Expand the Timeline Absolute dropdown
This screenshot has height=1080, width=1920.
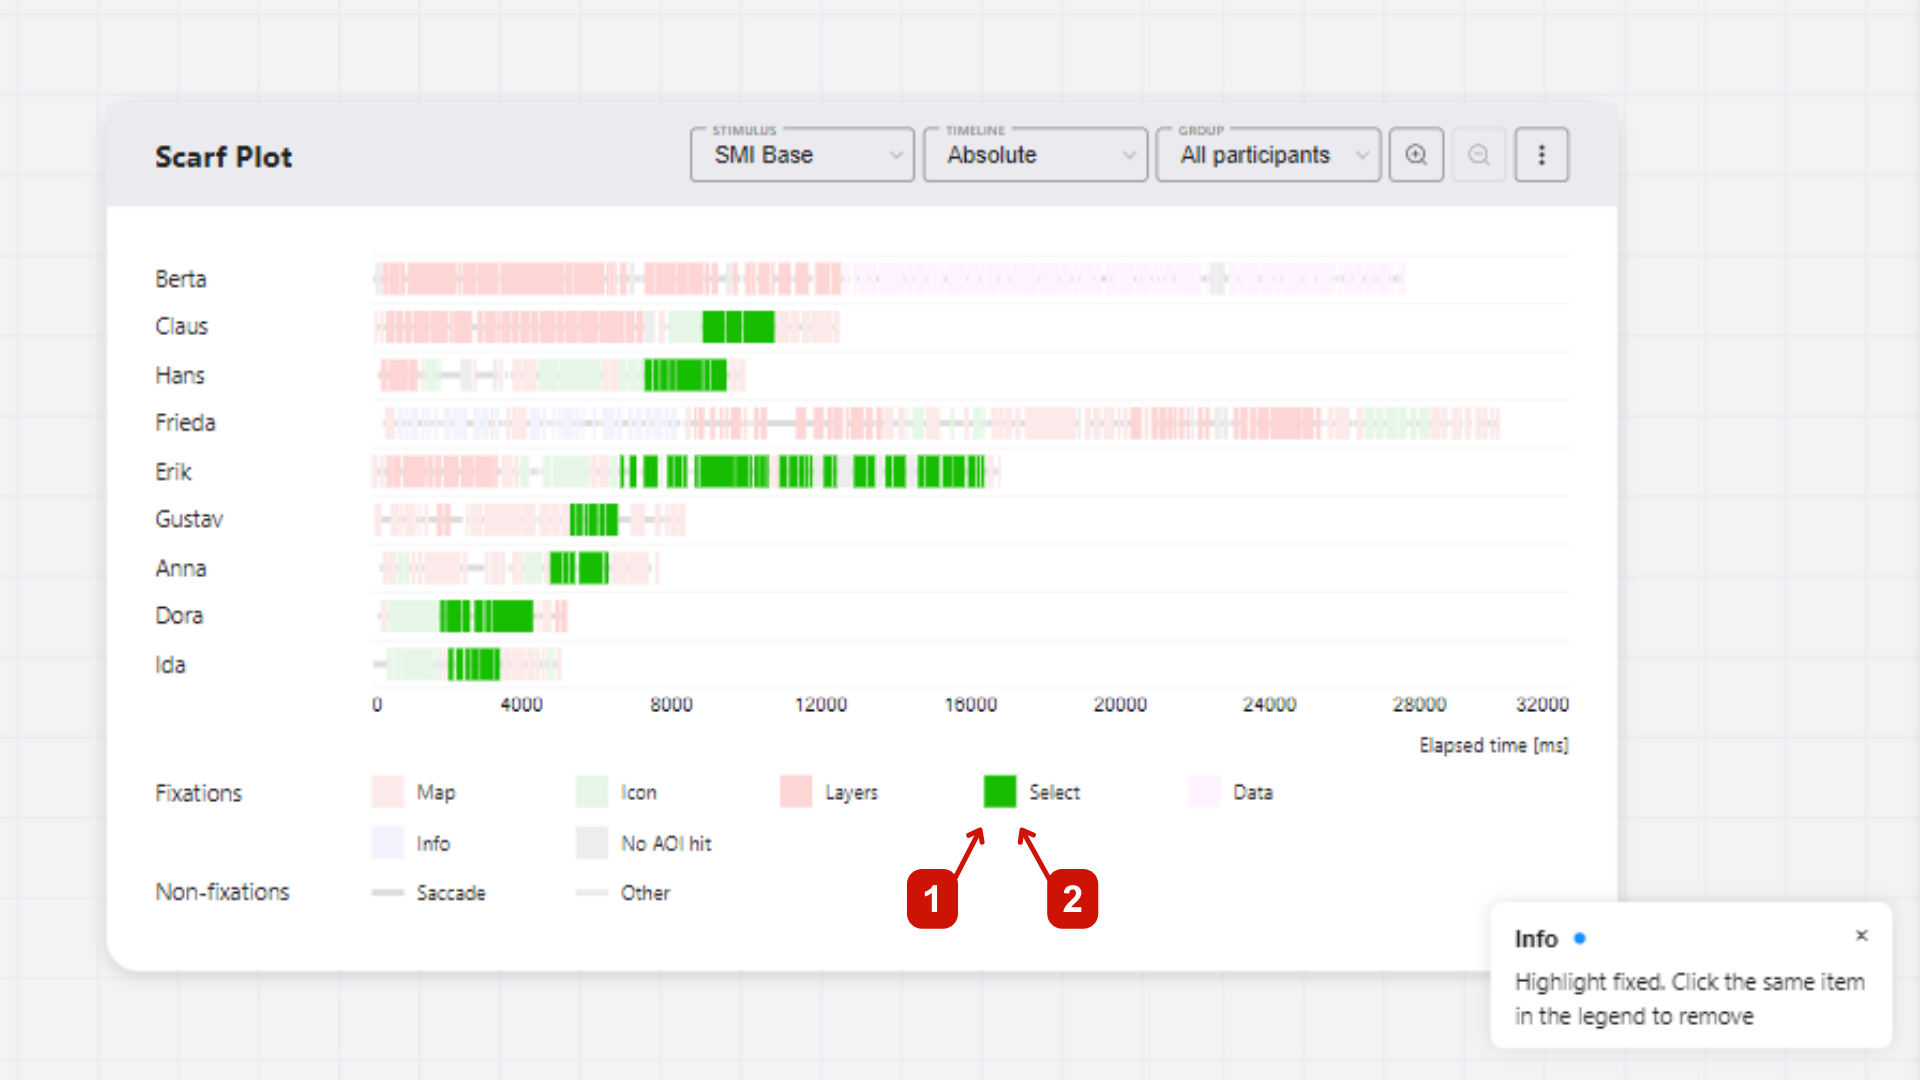[1035, 155]
